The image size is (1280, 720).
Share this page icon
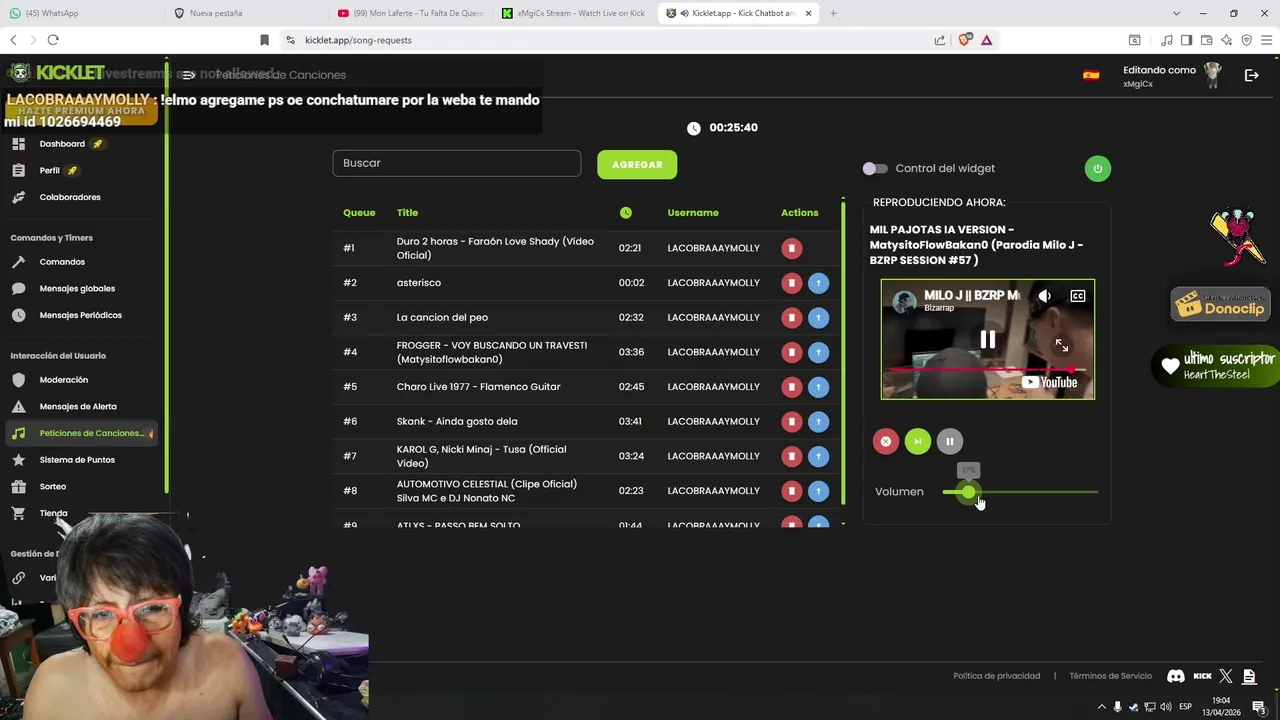coord(940,40)
